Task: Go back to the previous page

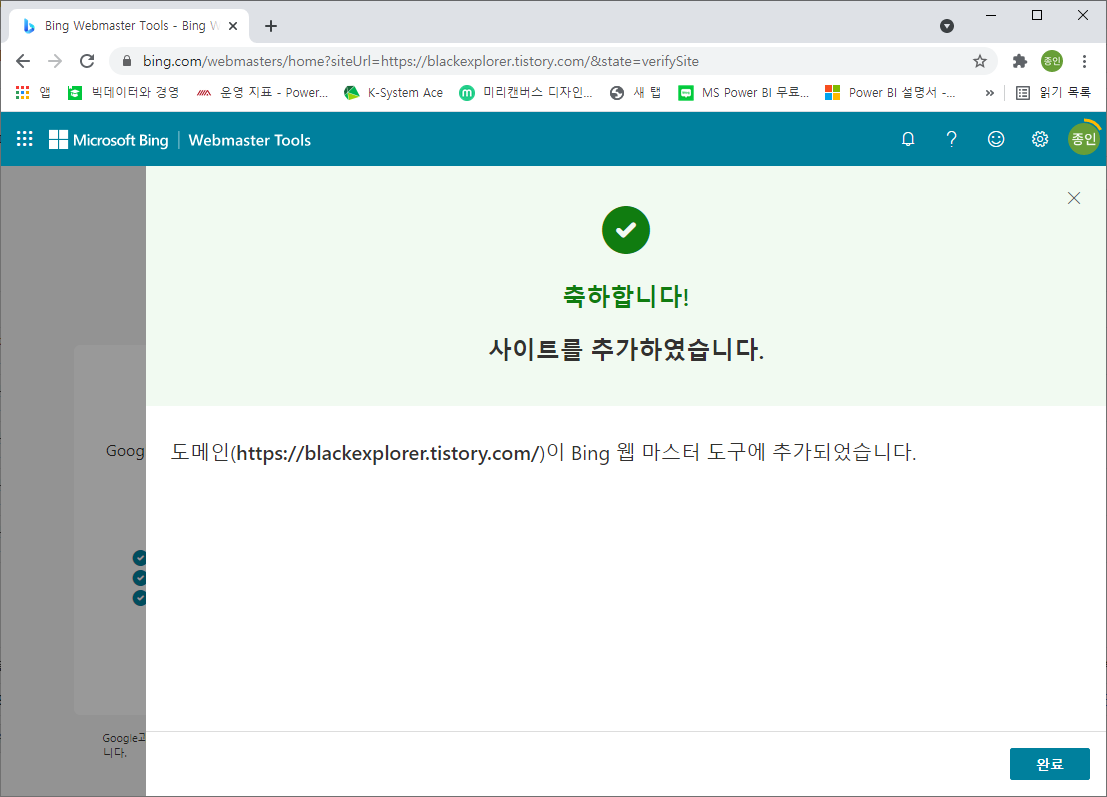Action: (x=23, y=61)
